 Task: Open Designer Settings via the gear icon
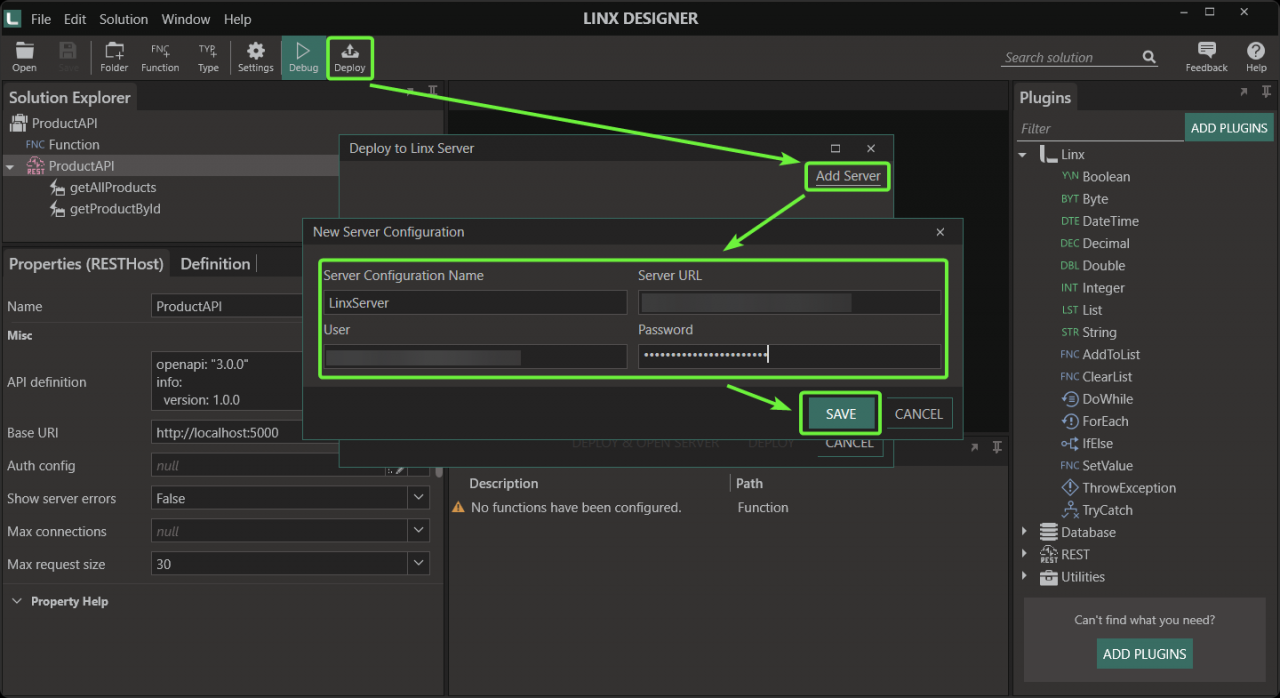pyautogui.click(x=256, y=57)
